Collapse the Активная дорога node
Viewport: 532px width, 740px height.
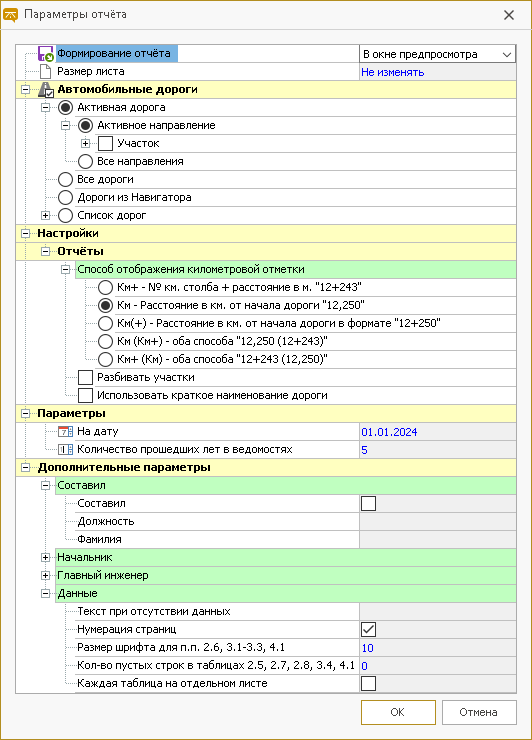point(45,108)
